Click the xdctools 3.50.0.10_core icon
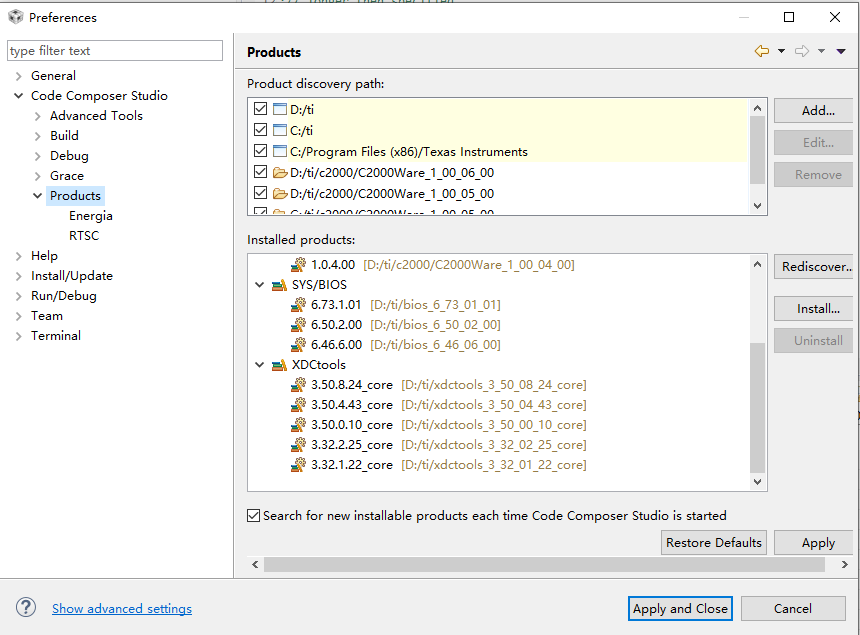This screenshot has width=860, height=635. coord(298,424)
